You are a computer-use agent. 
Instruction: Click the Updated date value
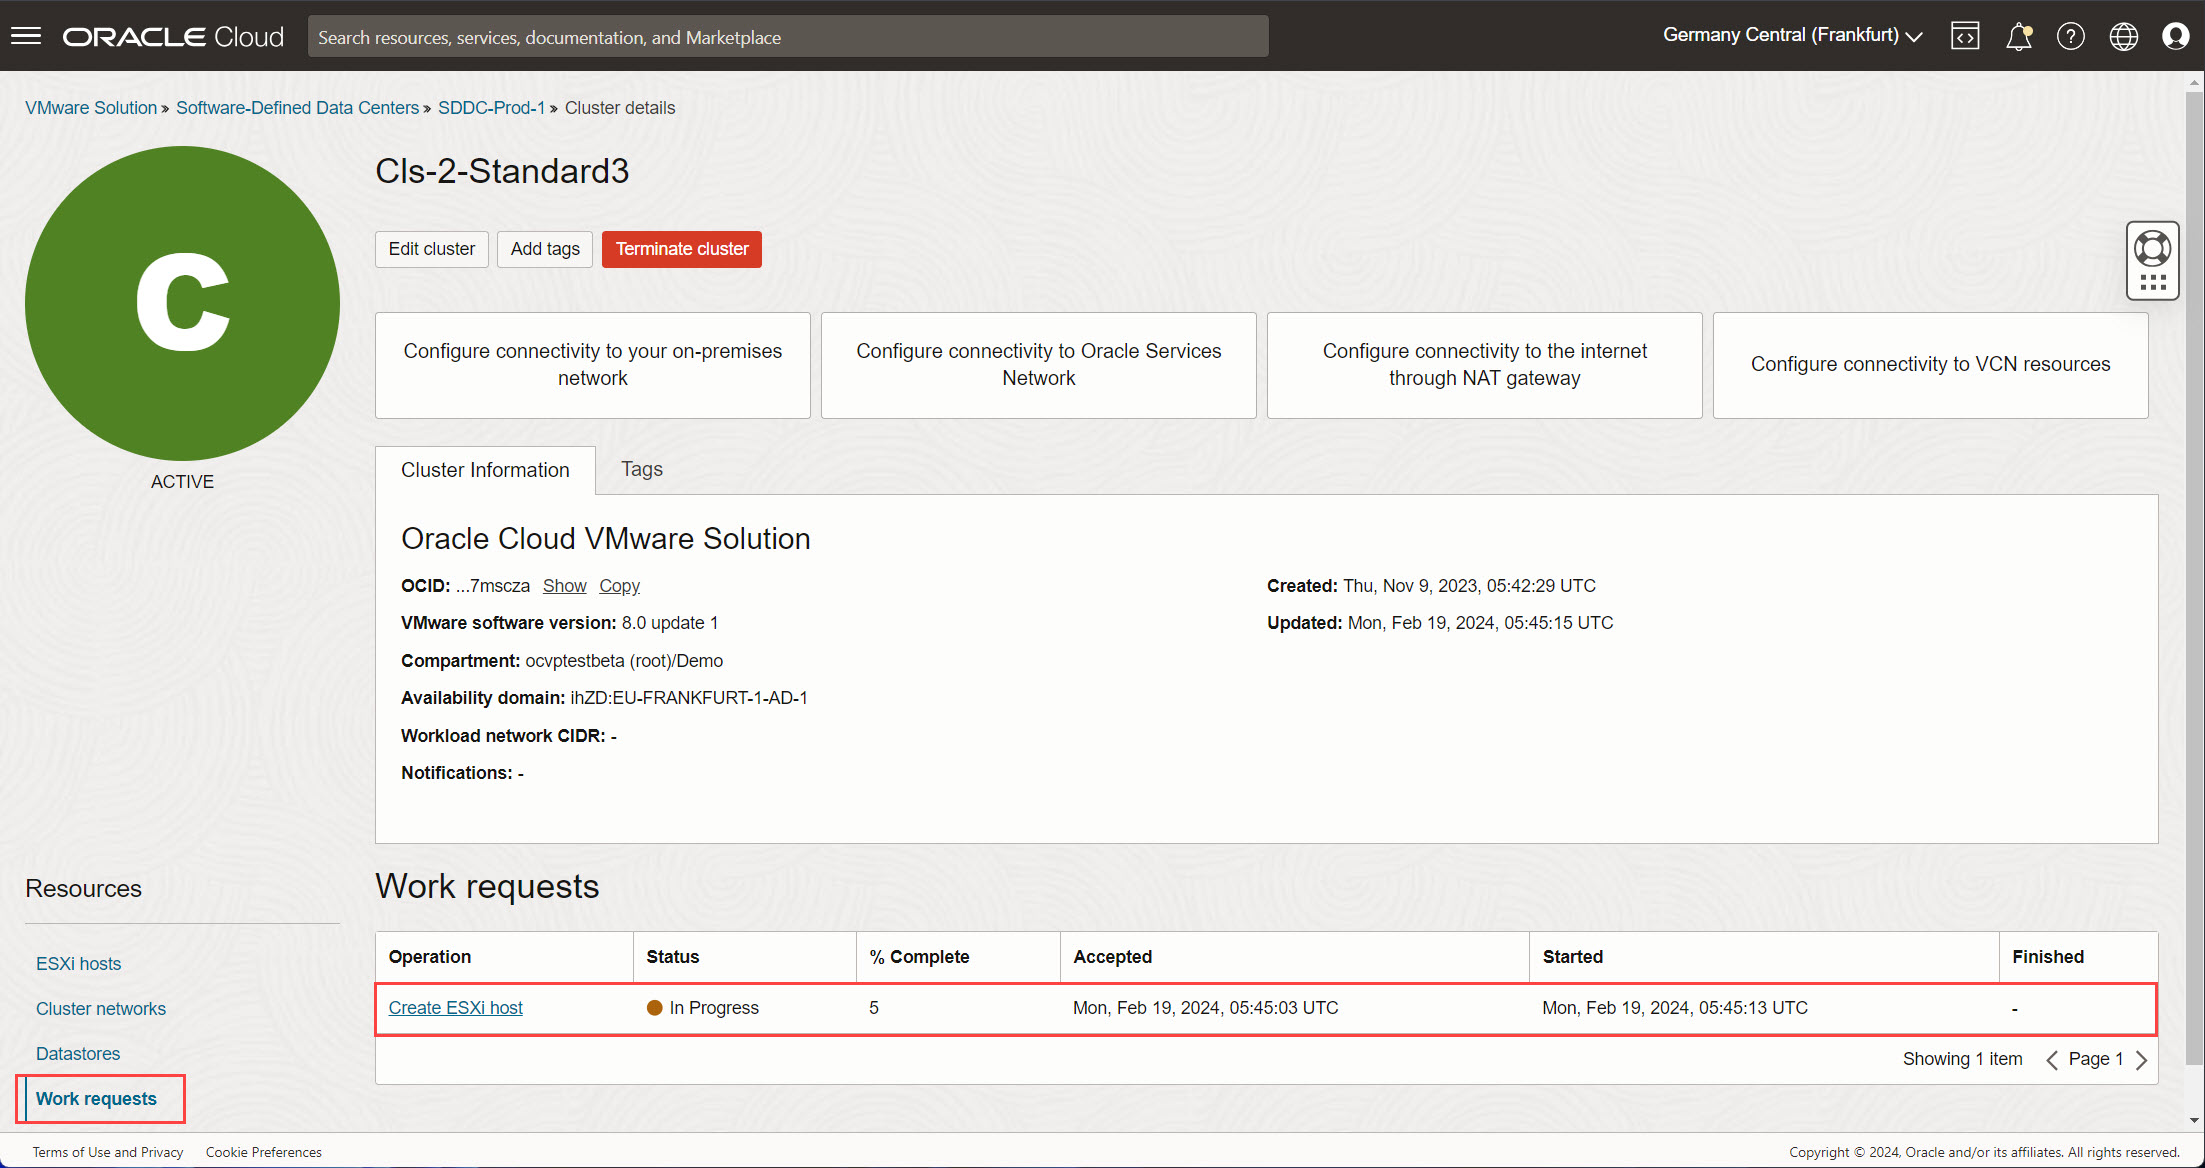pyautogui.click(x=1480, y=623)
